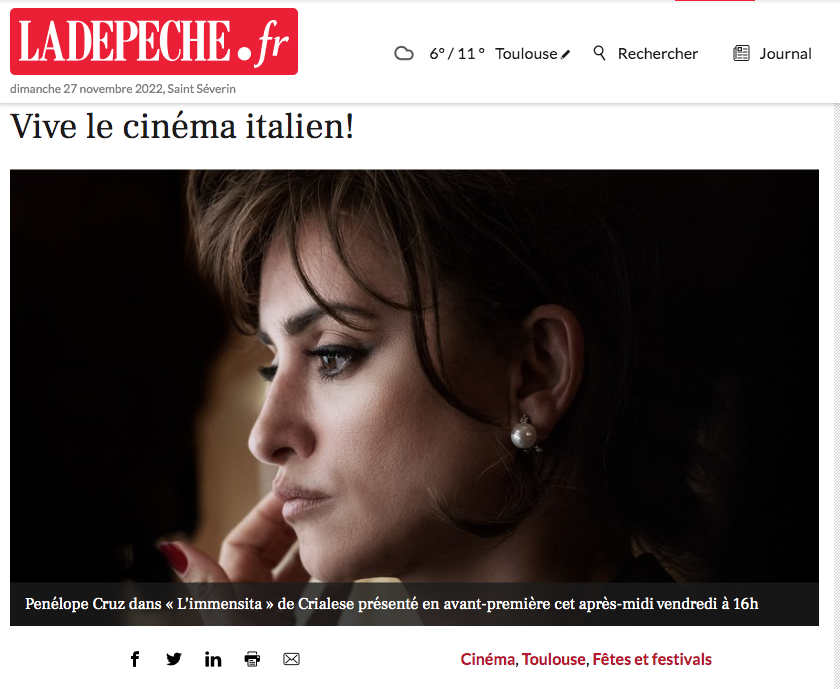Click the 6° / 11° temperature display

[457, 54]
